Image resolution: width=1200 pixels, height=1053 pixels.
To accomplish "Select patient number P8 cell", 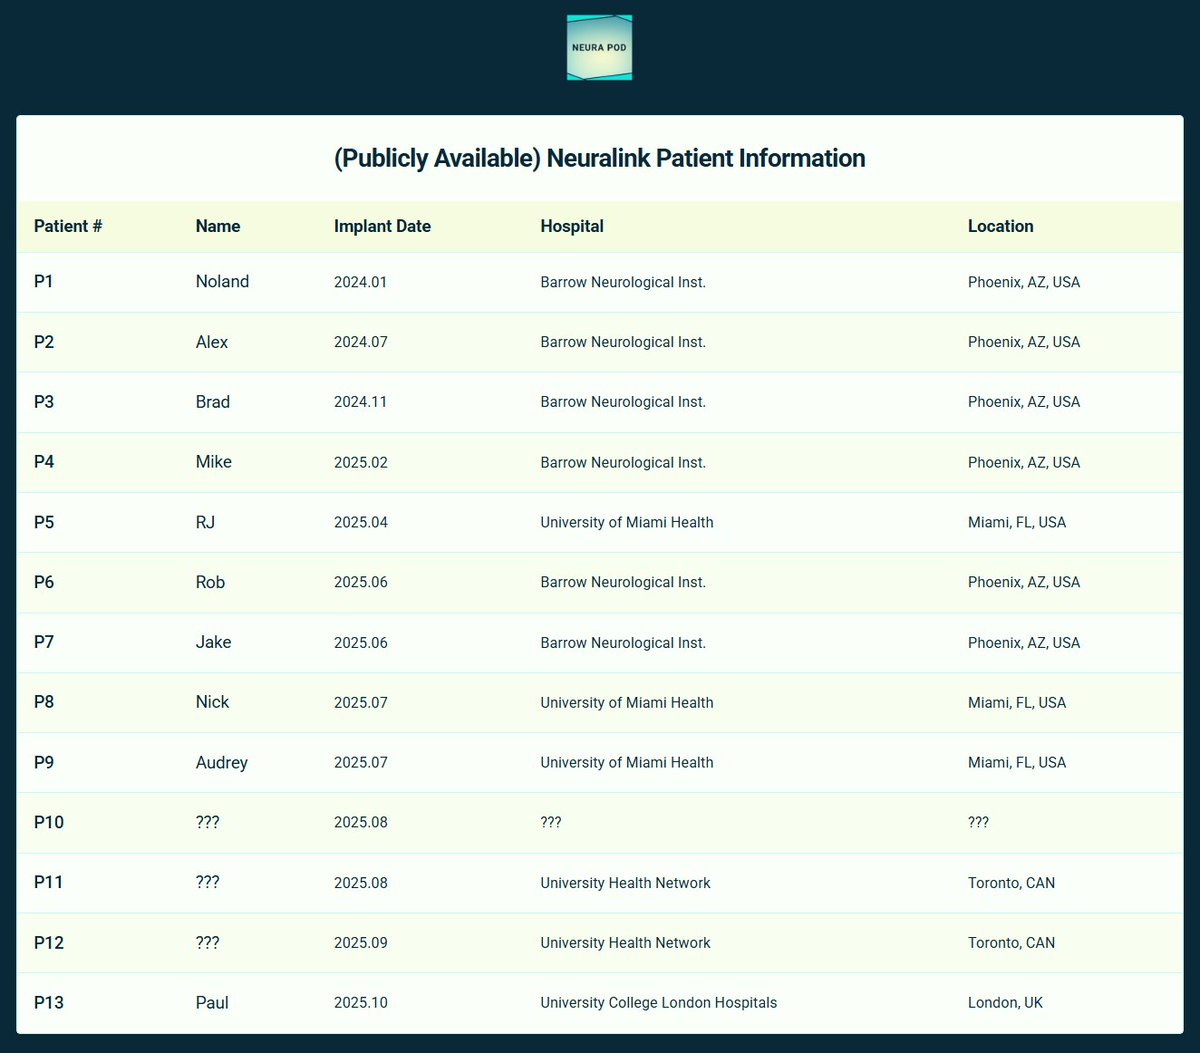I will click(44, 702).
